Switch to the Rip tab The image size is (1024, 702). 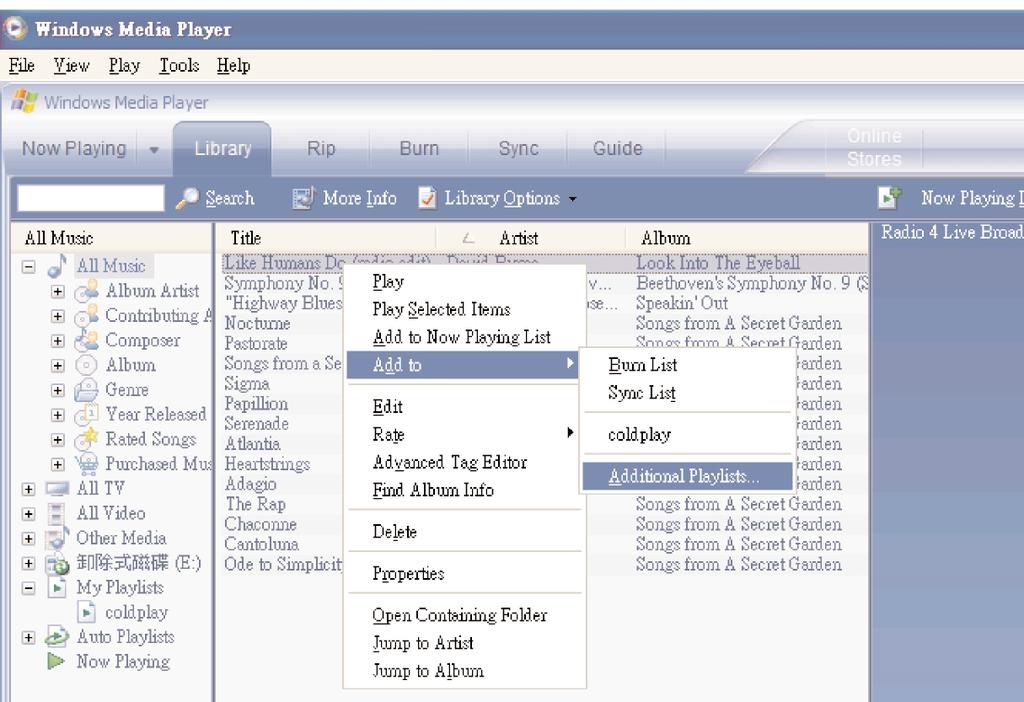point(321,148)
